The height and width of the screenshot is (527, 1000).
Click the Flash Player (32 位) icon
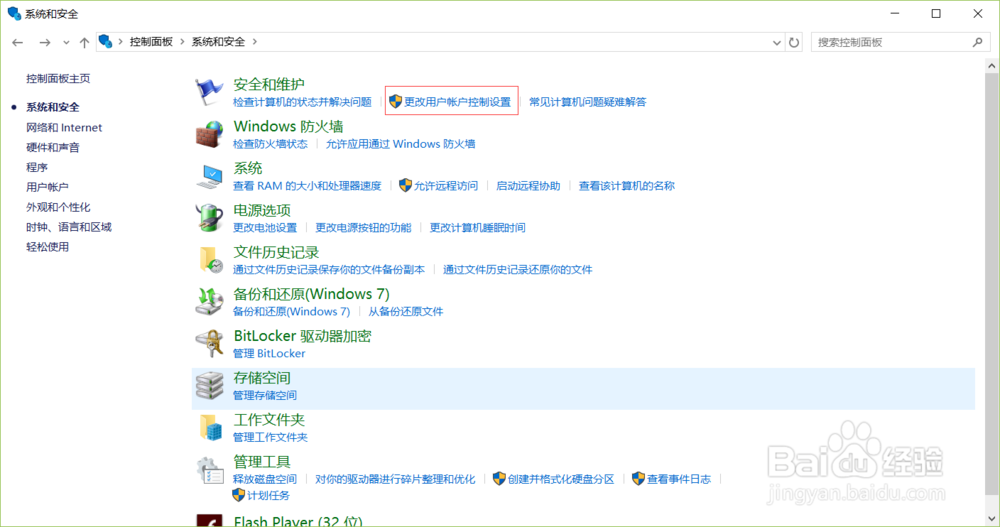pyautogui.click(x=209, y=521)
